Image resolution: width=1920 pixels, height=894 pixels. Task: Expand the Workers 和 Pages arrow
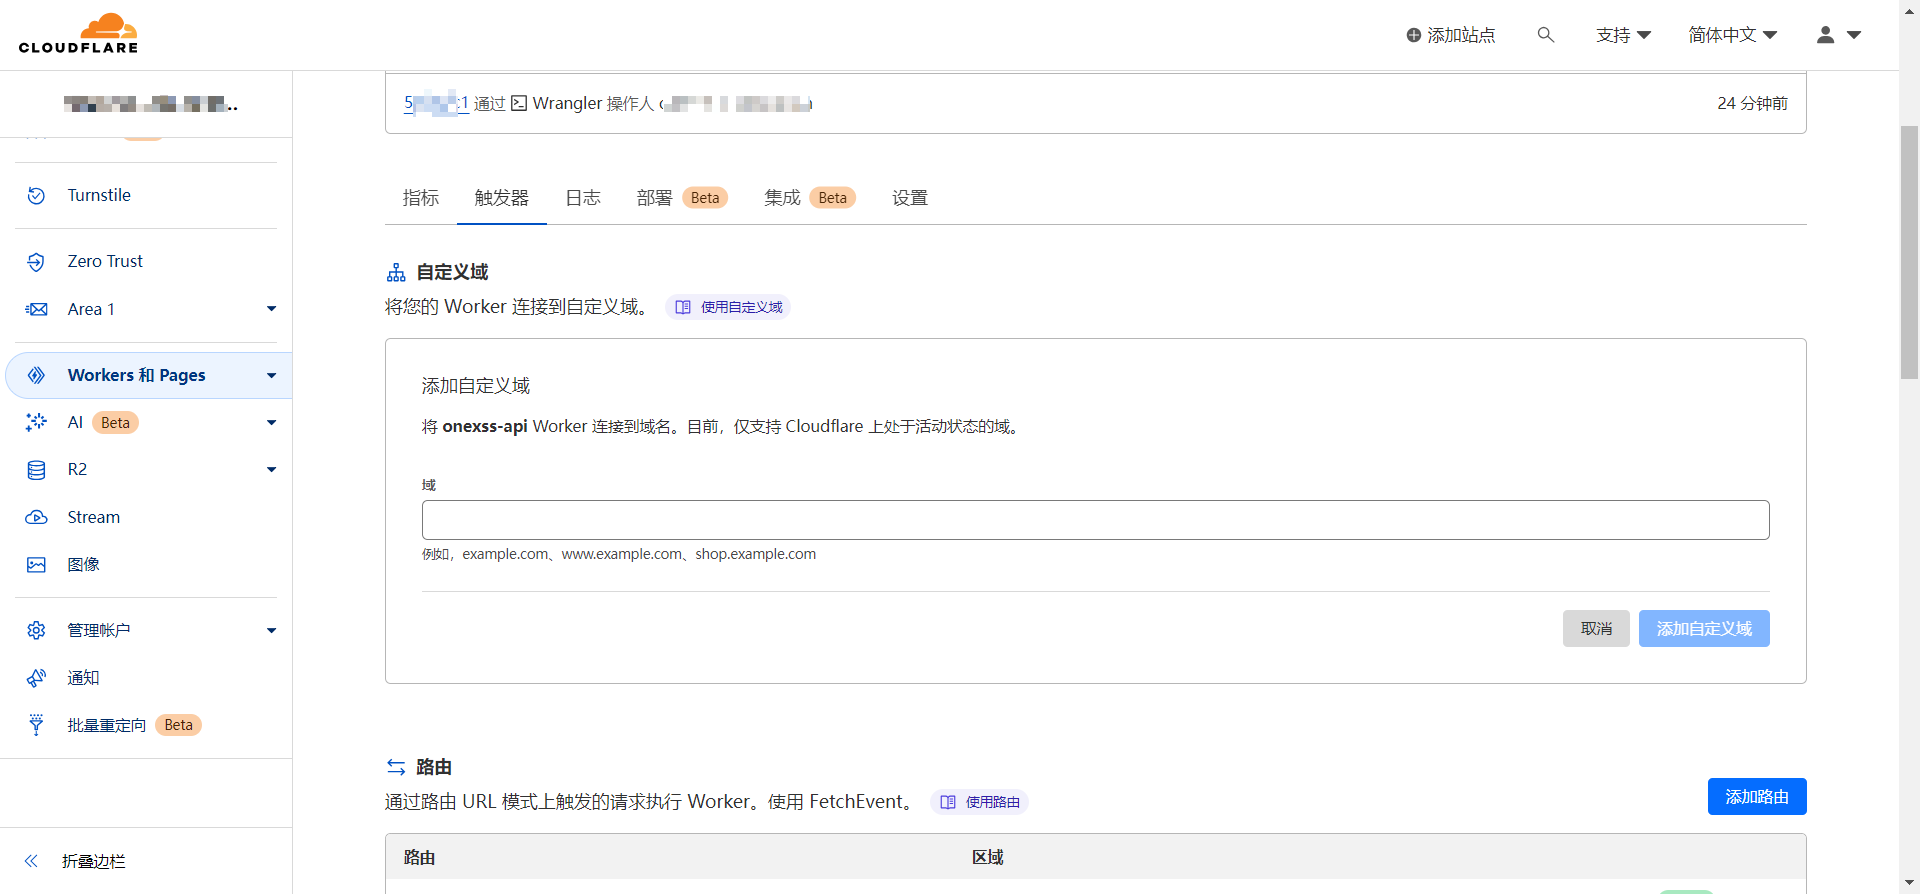[x=271, y=375]
